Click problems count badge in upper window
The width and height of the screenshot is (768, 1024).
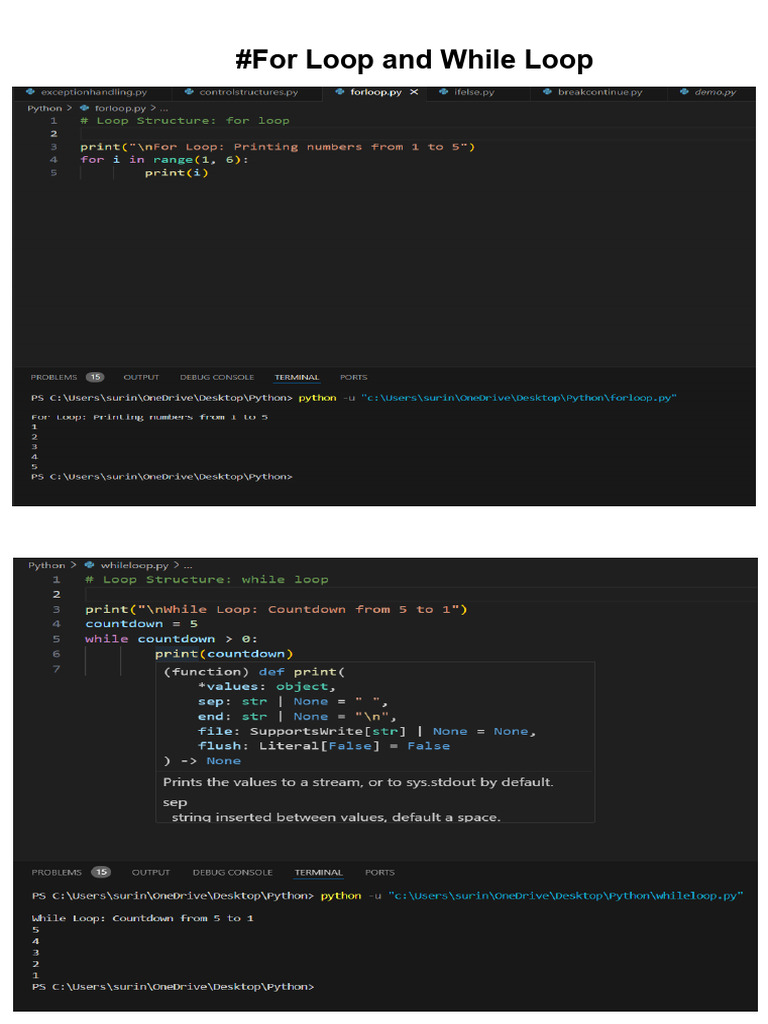[x=95, y=377]
